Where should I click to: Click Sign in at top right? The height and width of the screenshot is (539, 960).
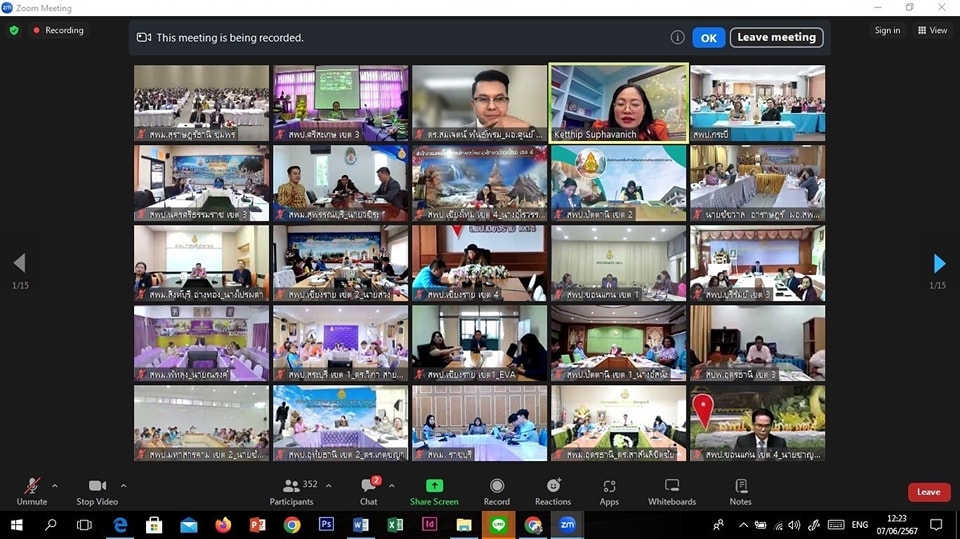tap(887, 30)
